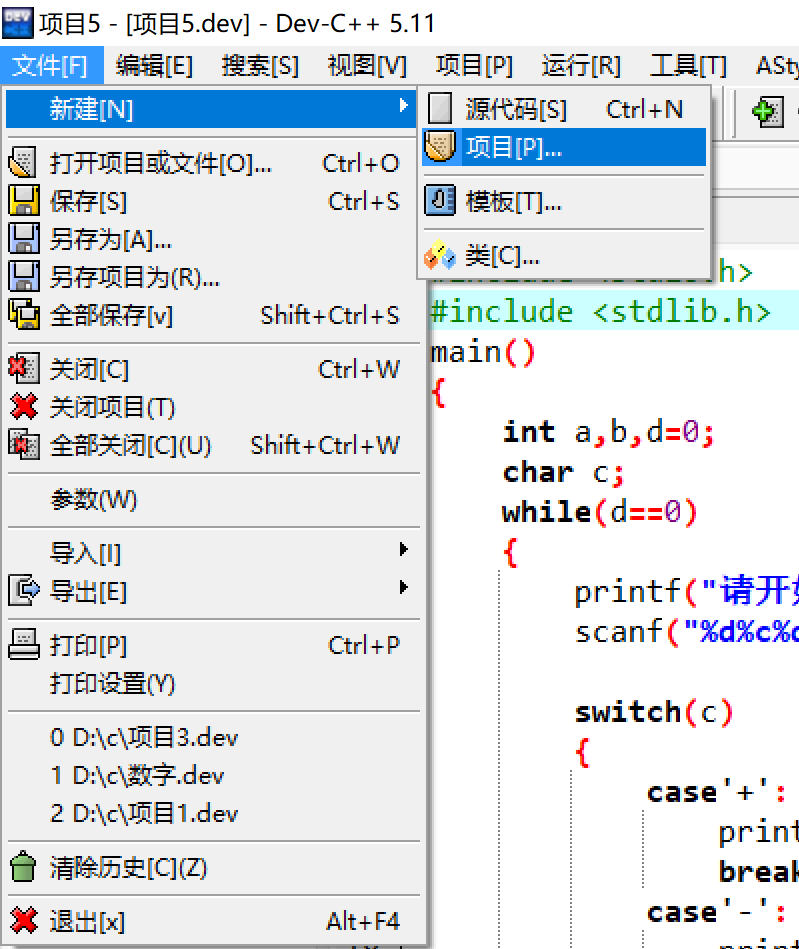This screenshot has width=799, height=949.
Task: Expand the 导出[E] submenu arrow
Action: pyautogui.click(x=404, y=587)
